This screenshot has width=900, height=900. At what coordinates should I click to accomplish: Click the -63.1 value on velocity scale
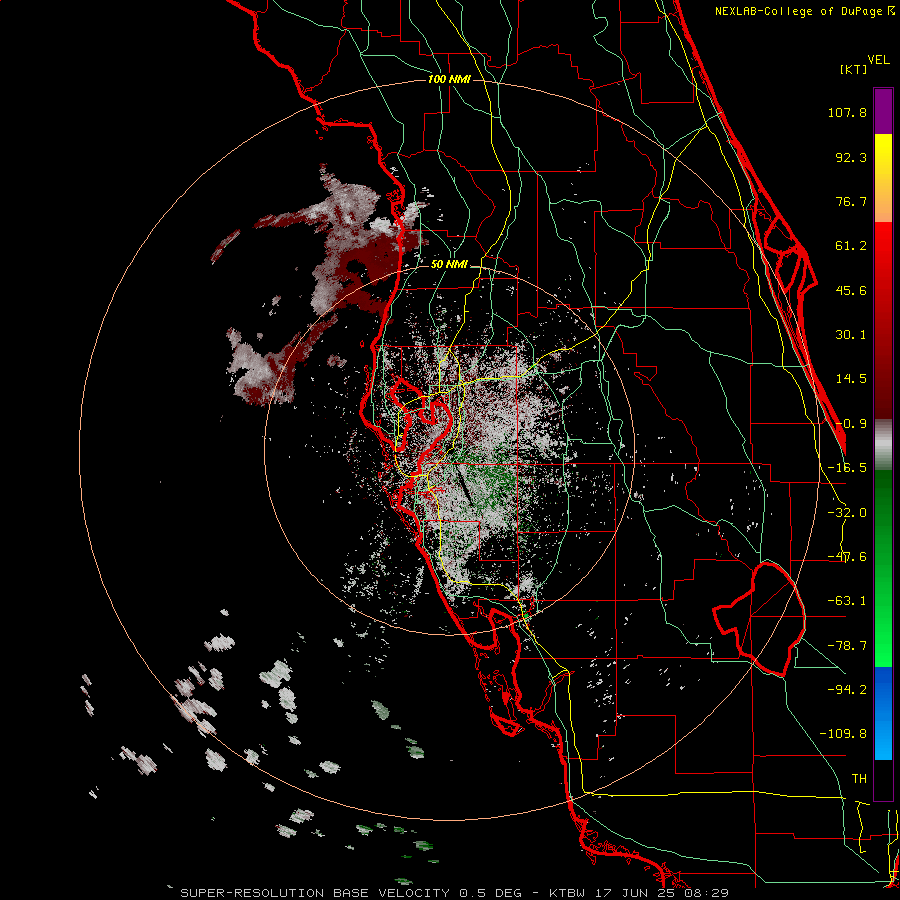point(847,601)
